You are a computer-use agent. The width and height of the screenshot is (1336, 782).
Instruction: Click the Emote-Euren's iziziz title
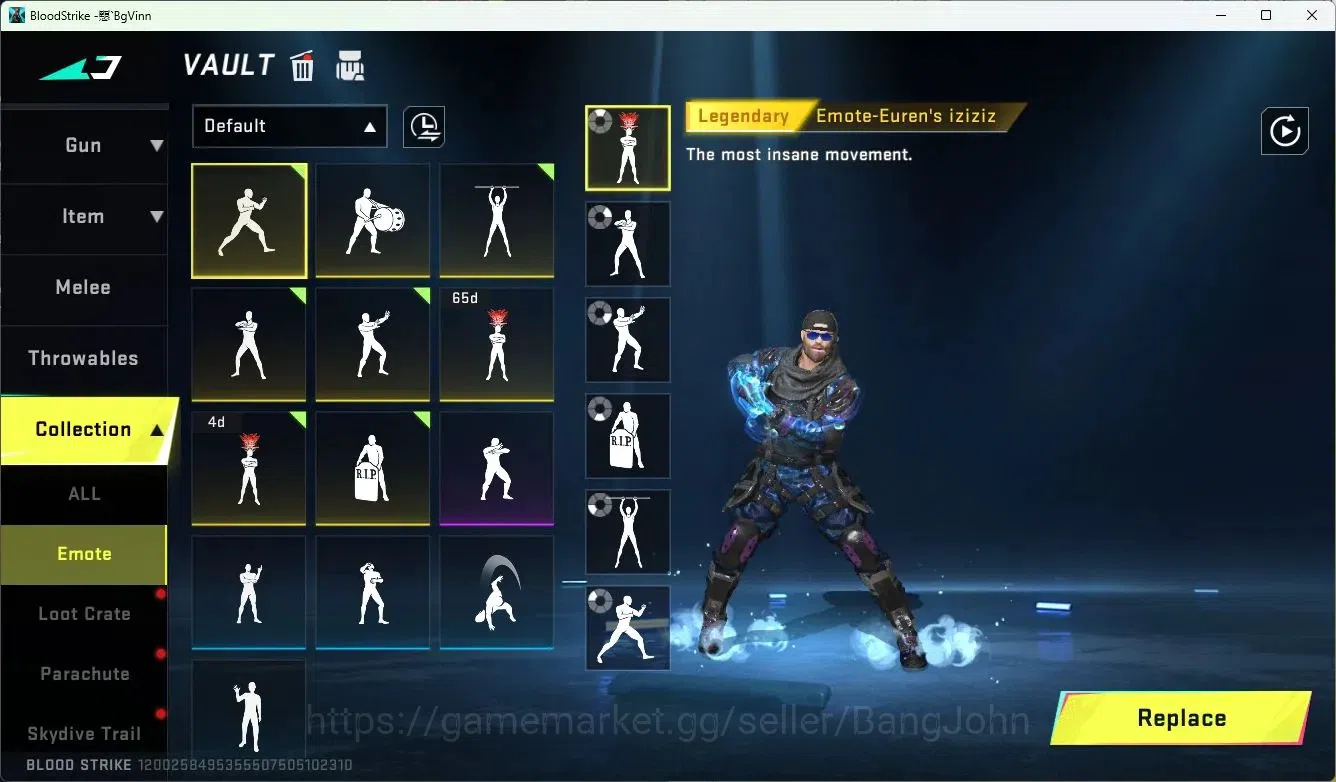point(906,117)
